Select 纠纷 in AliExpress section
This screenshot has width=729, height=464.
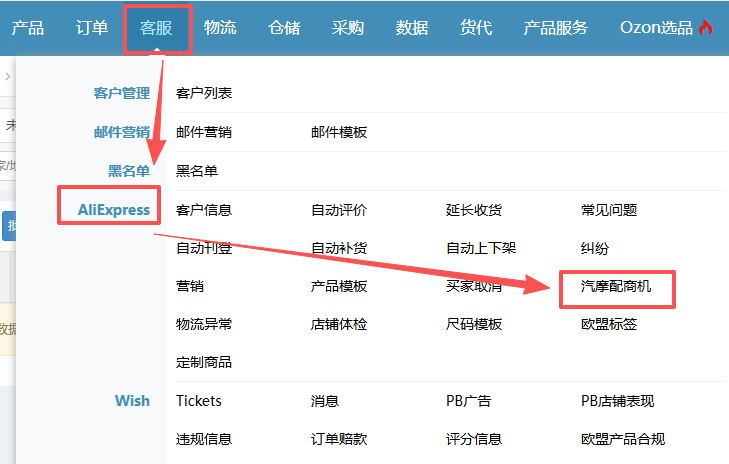(x=595, y=248)
